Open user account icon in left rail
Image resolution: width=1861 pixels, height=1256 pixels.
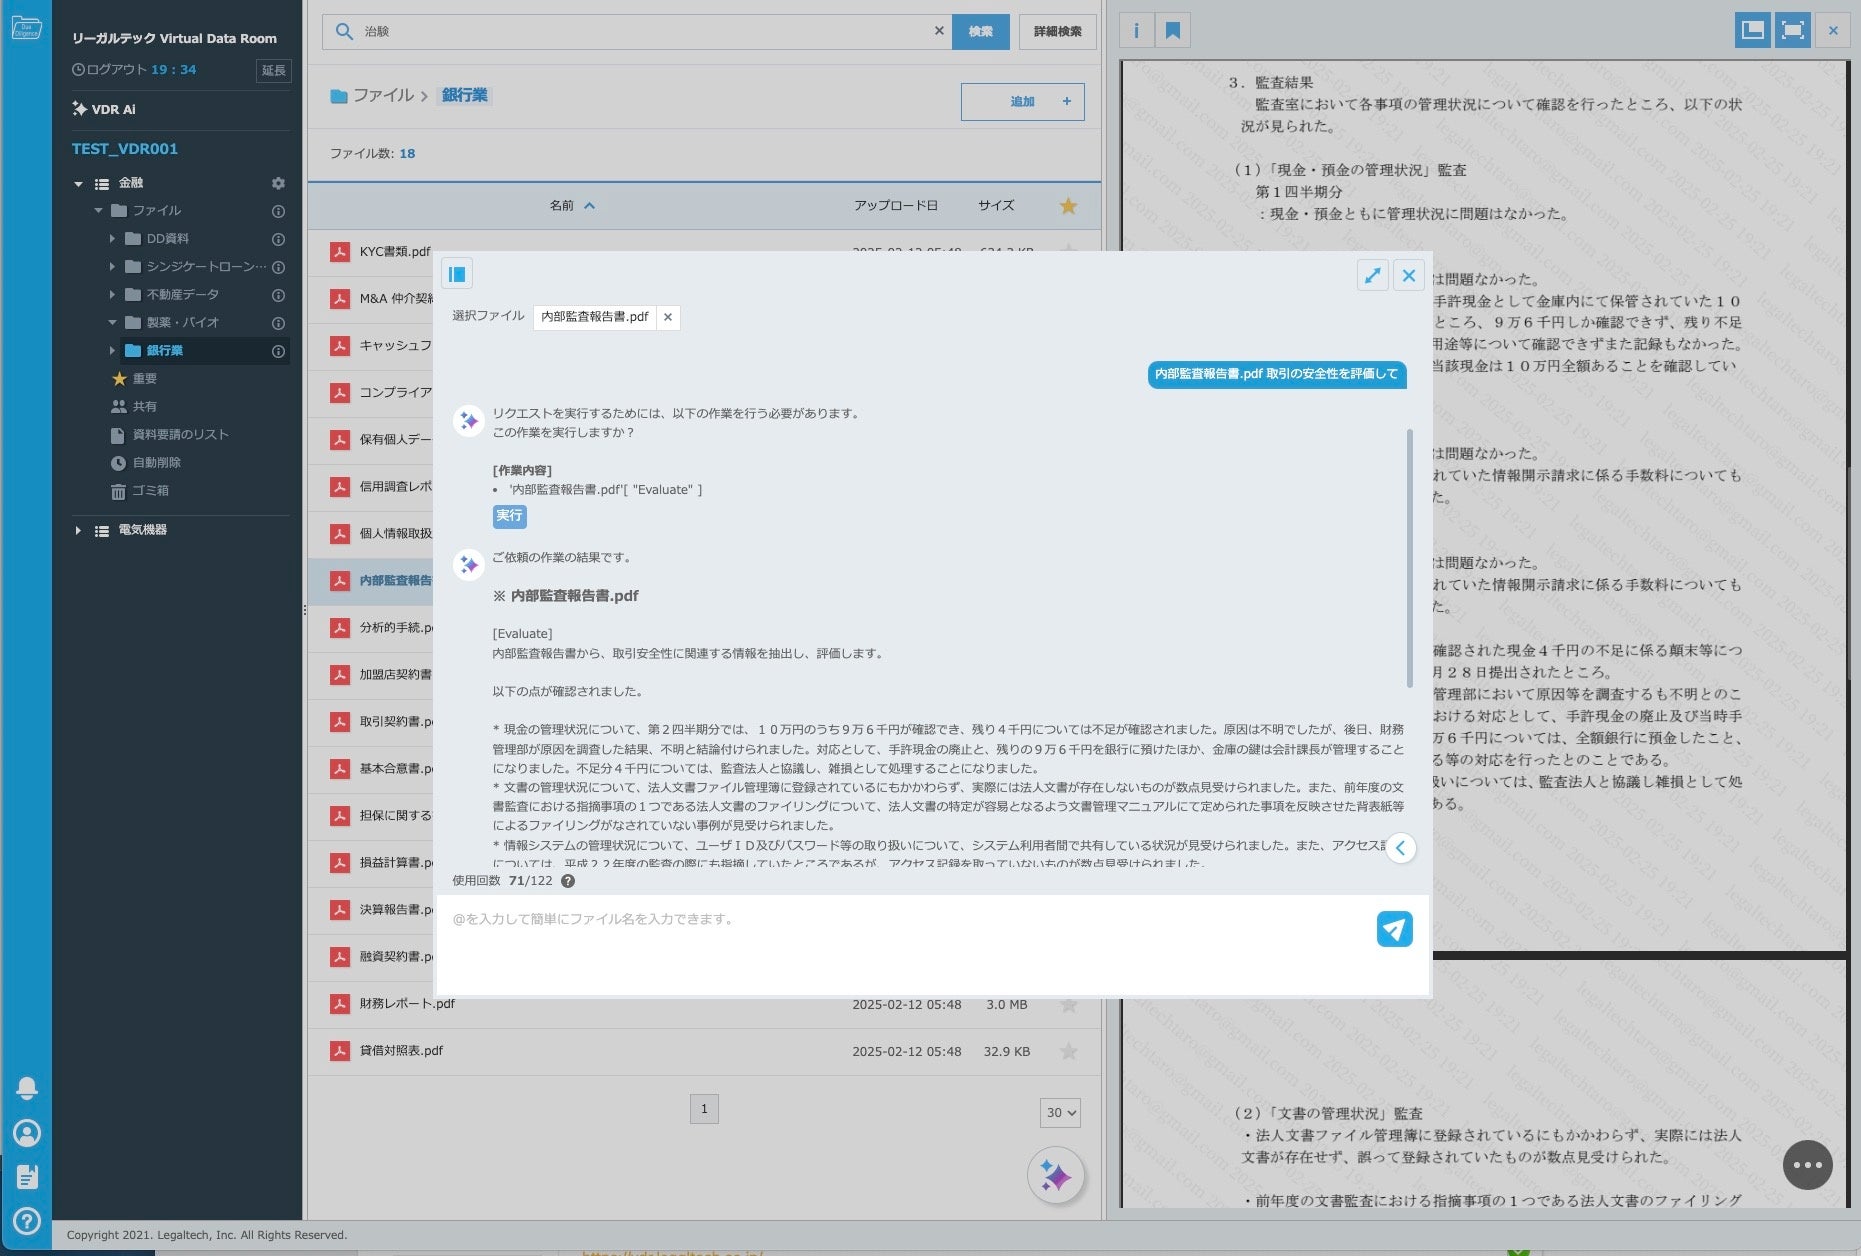point(27,1133)
